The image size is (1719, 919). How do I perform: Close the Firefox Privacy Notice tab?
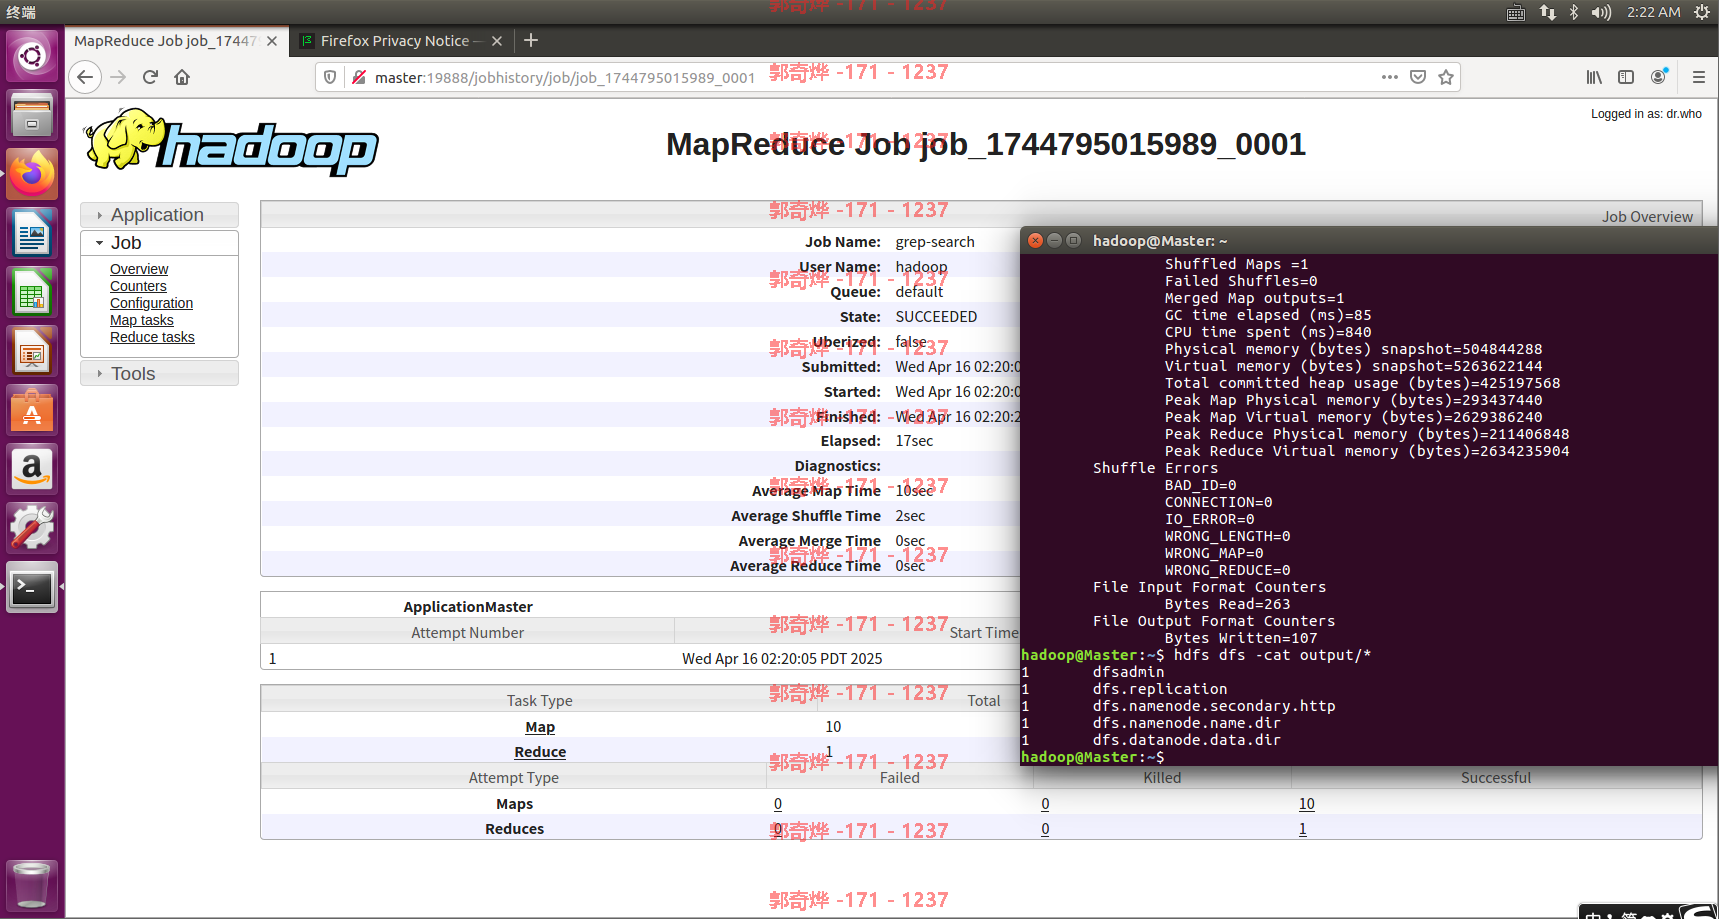point(497,41)
